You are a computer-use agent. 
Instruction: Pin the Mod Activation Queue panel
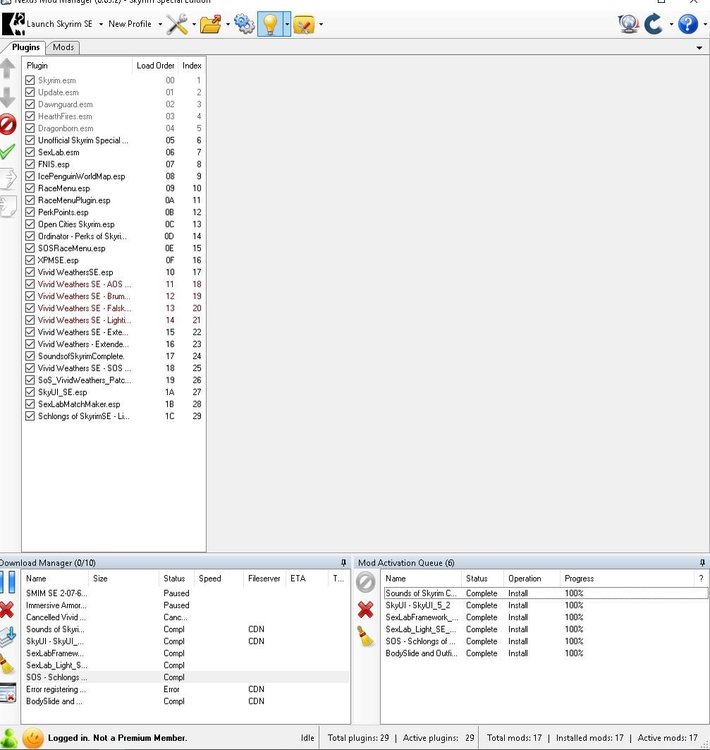(x=702, y=562)
